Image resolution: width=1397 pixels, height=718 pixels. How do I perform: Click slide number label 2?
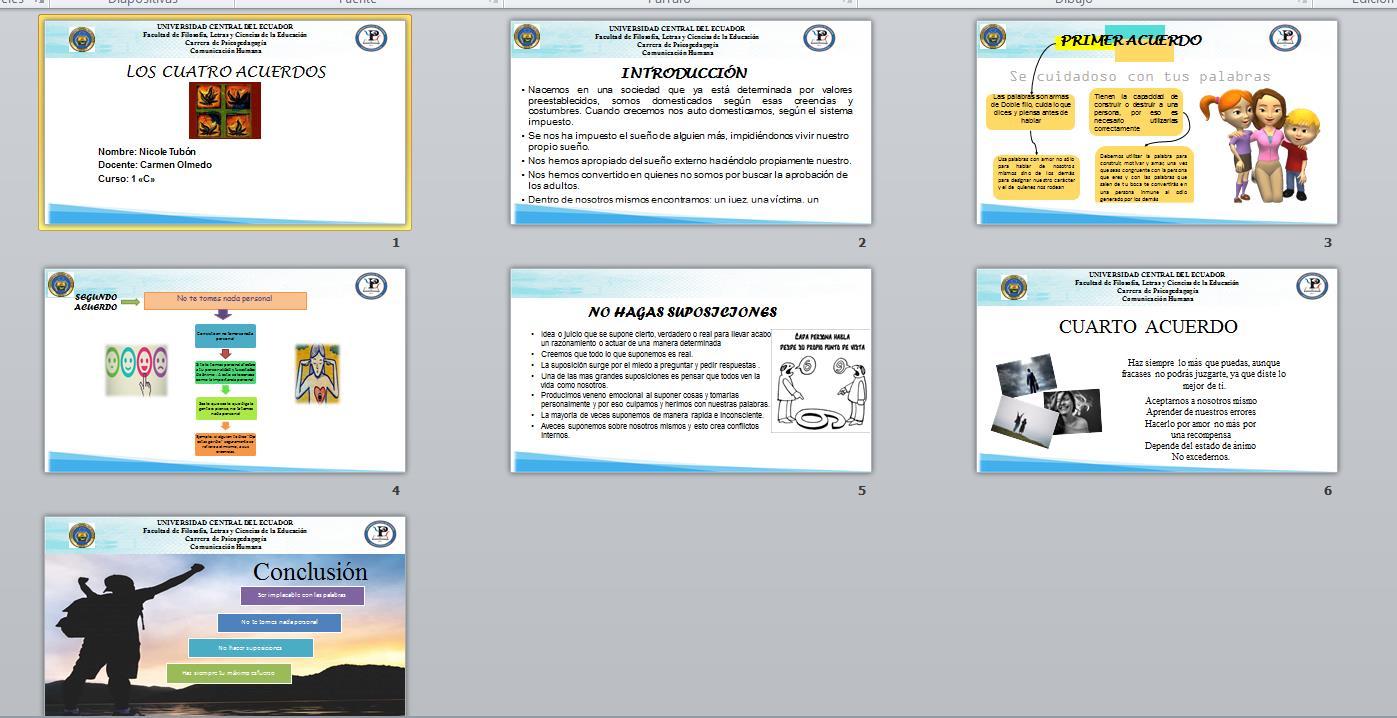point(862,242)
